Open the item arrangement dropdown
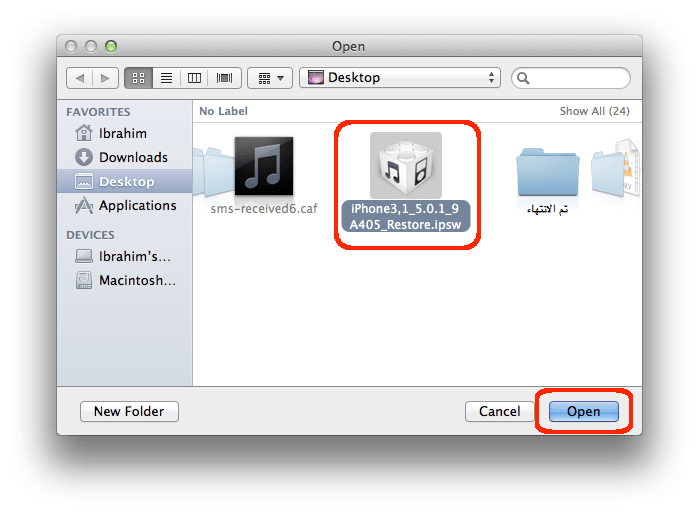 click(269, 77)
